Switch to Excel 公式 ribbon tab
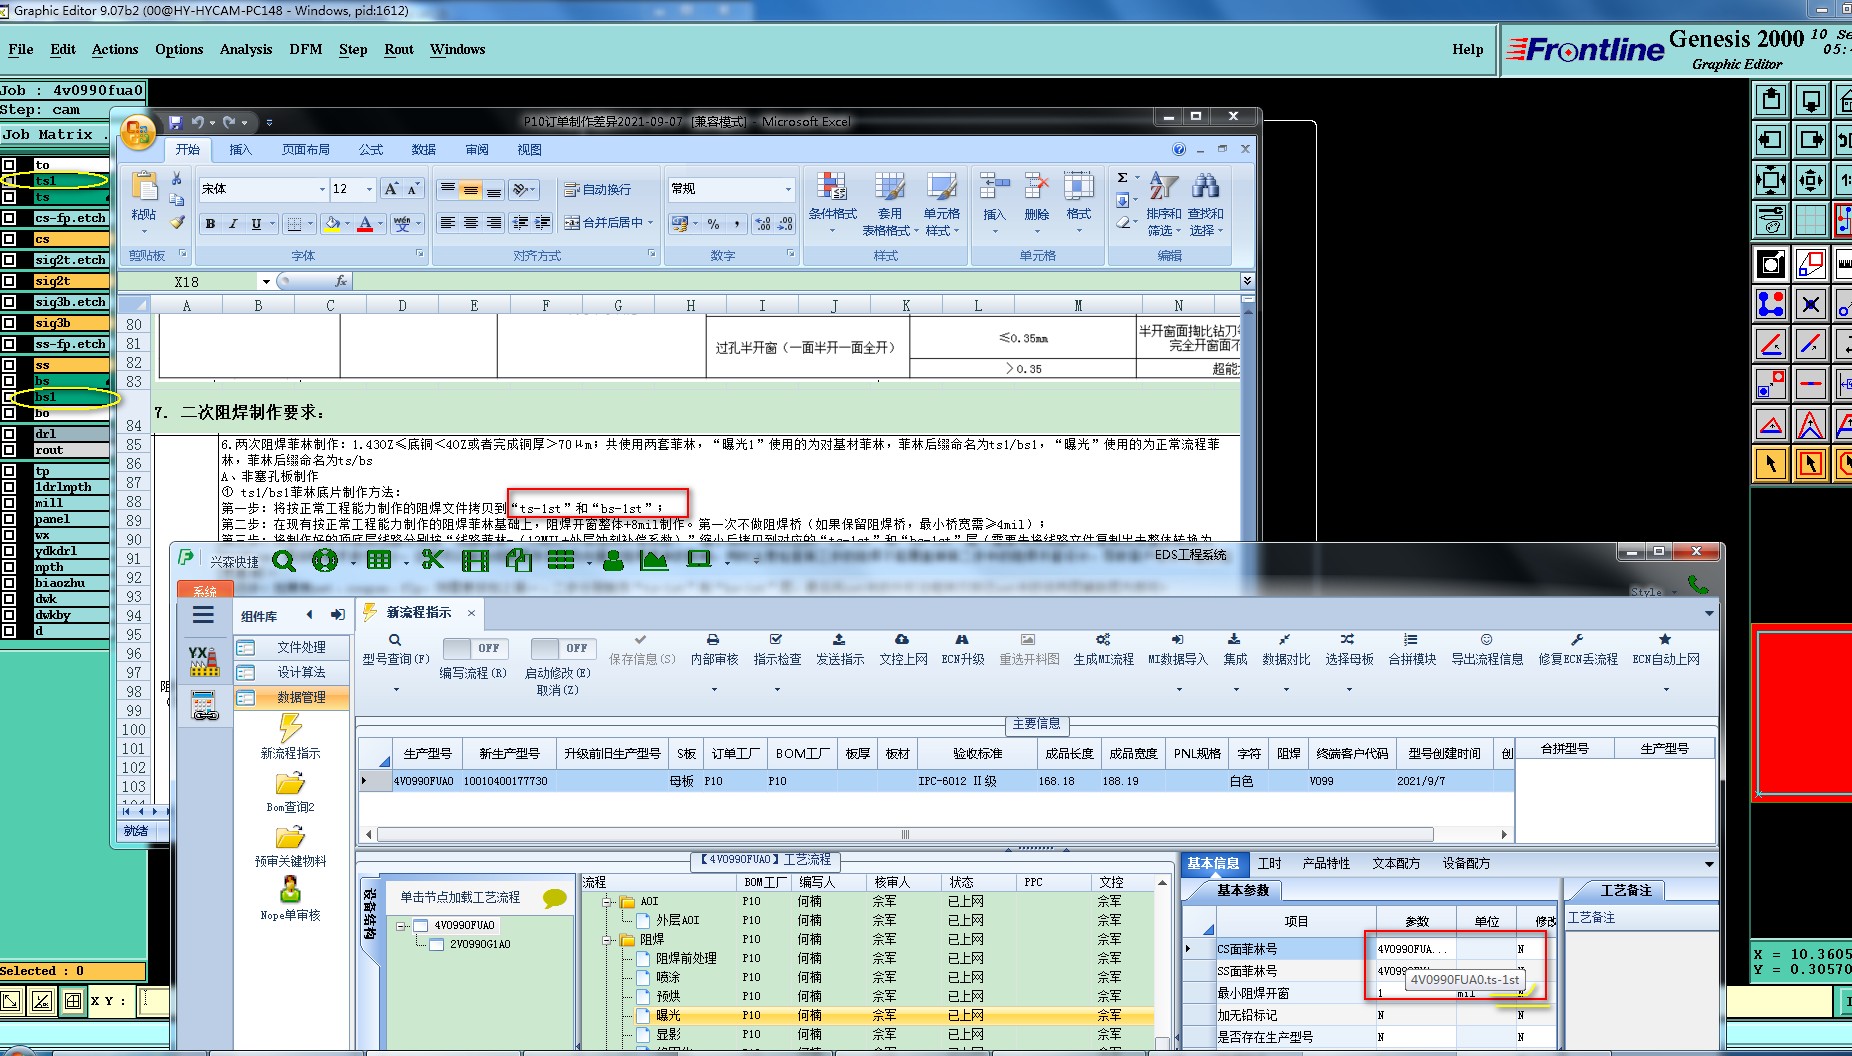The width and height of the screenshot is (1852, 1056). (371, 150)
